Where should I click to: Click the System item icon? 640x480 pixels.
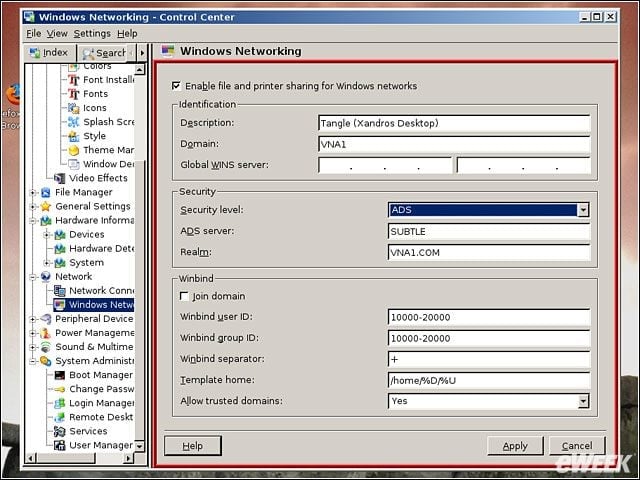click(x=60, y=262)
